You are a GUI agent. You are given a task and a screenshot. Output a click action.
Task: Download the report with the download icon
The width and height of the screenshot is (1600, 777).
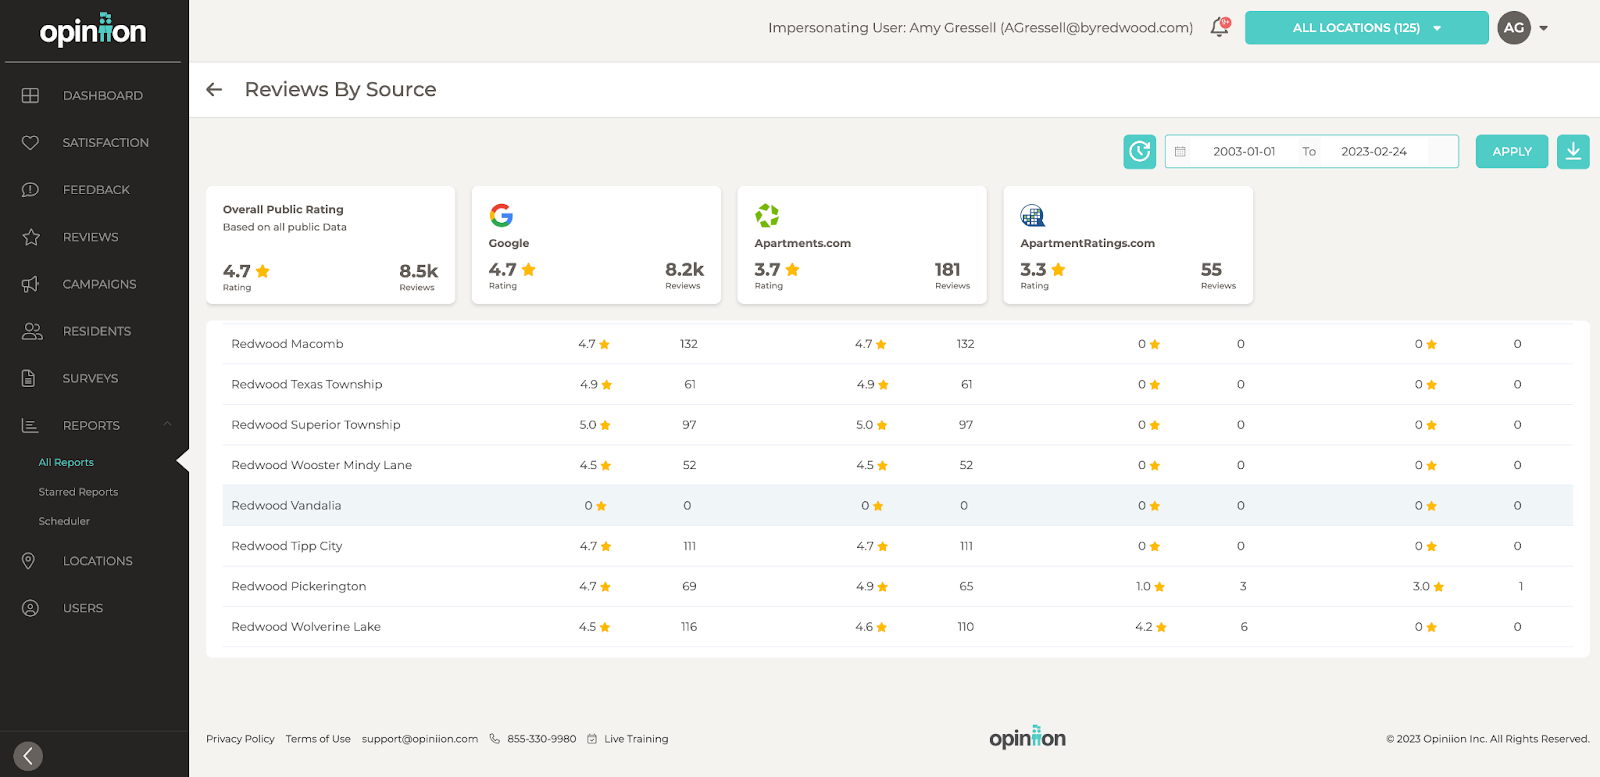[1573, 152]
